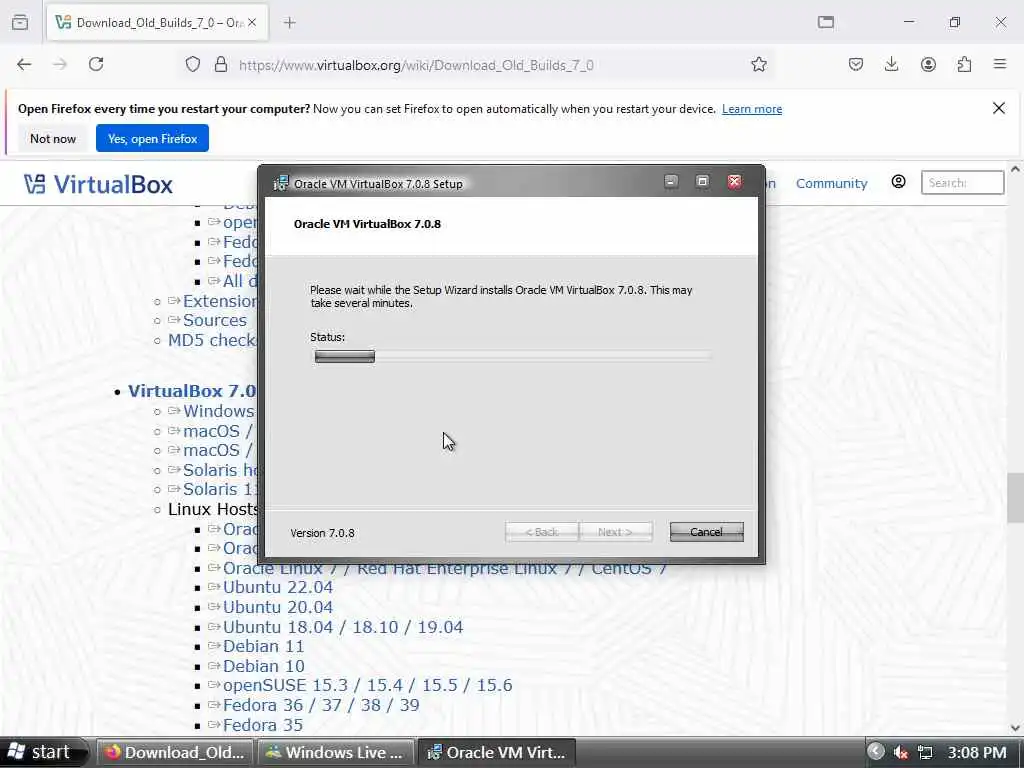
Task: Close the Download_Old_Builds_7_0 browser tab
Action: click(x=252, y=23)
